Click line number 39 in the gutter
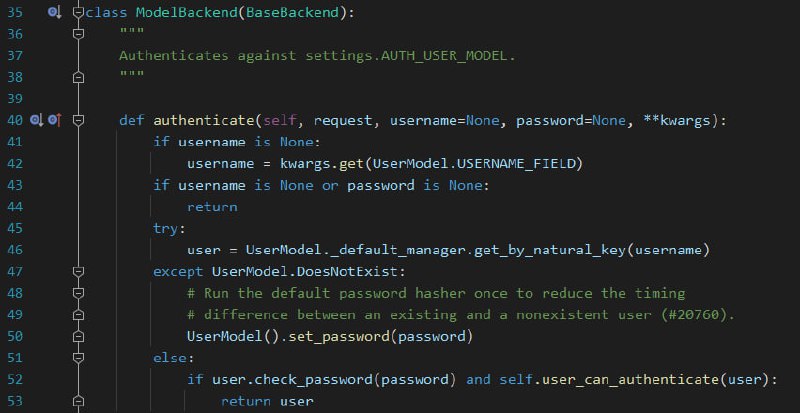The width and height of the screenshot is (800, 413). (15, 99)
